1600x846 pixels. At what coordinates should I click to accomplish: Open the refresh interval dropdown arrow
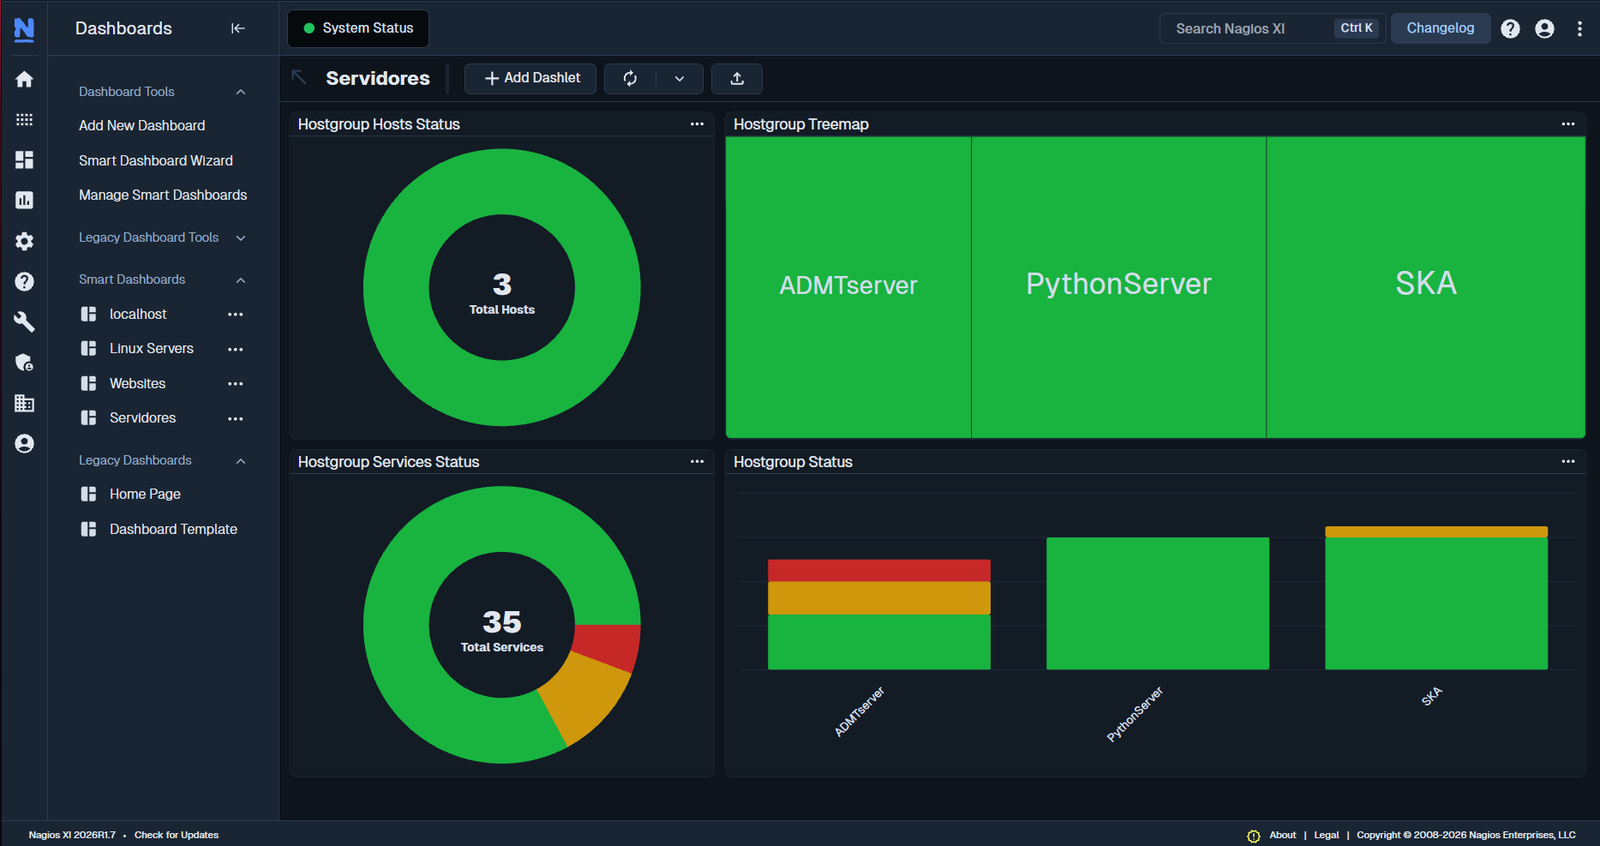click(x=680, y=78)
